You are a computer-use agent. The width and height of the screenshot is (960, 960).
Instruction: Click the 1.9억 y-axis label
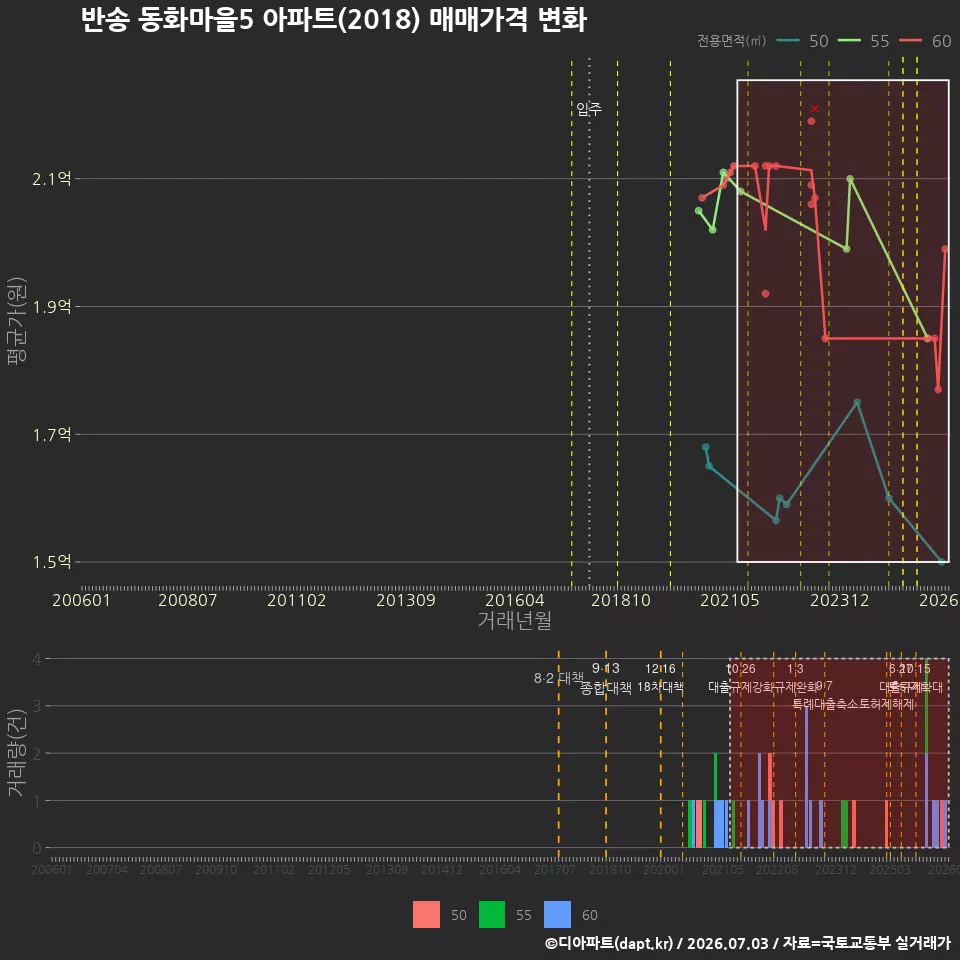[52, 307]
